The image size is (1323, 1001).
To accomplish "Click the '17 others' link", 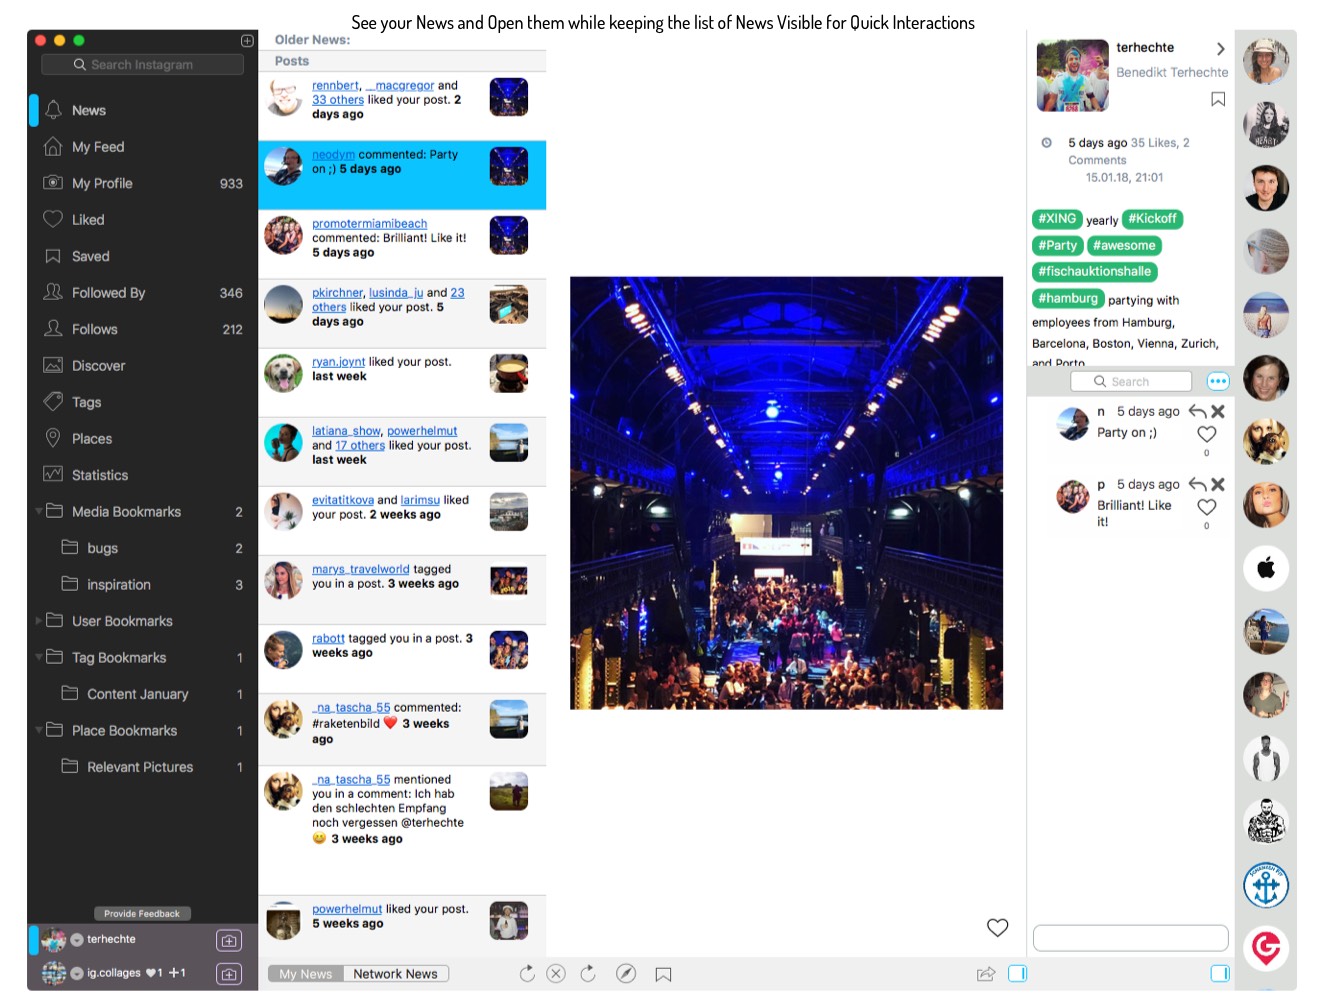I will [x=360, y=446].
